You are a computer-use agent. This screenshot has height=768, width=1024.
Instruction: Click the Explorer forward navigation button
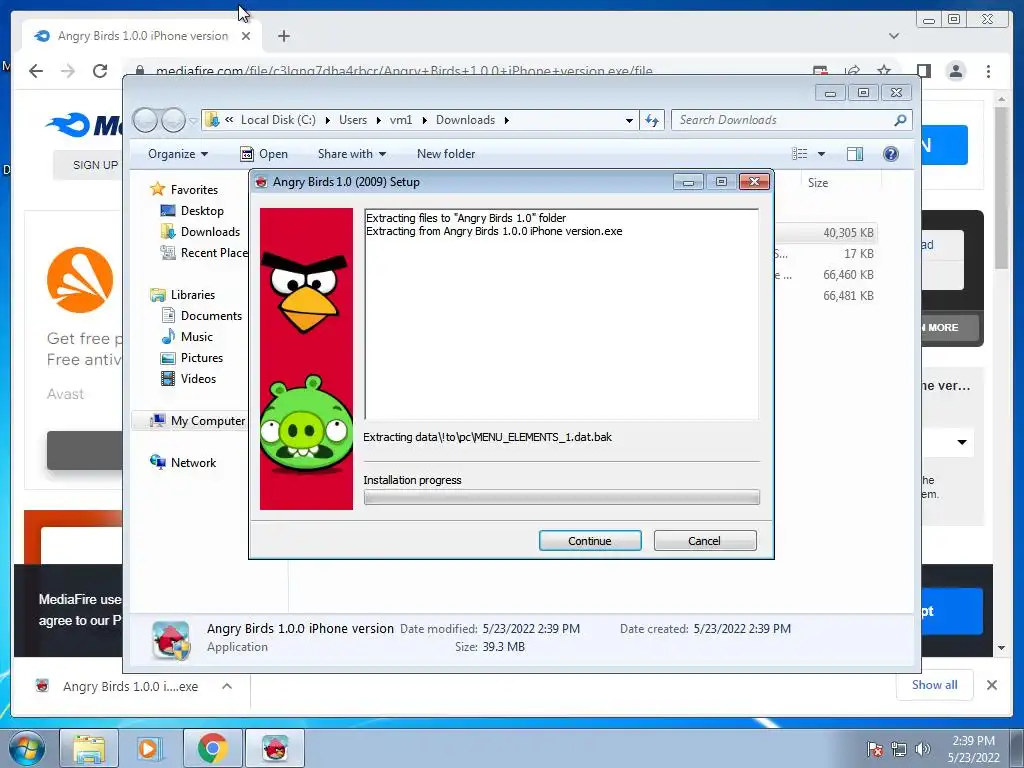(x=173, y=120)
